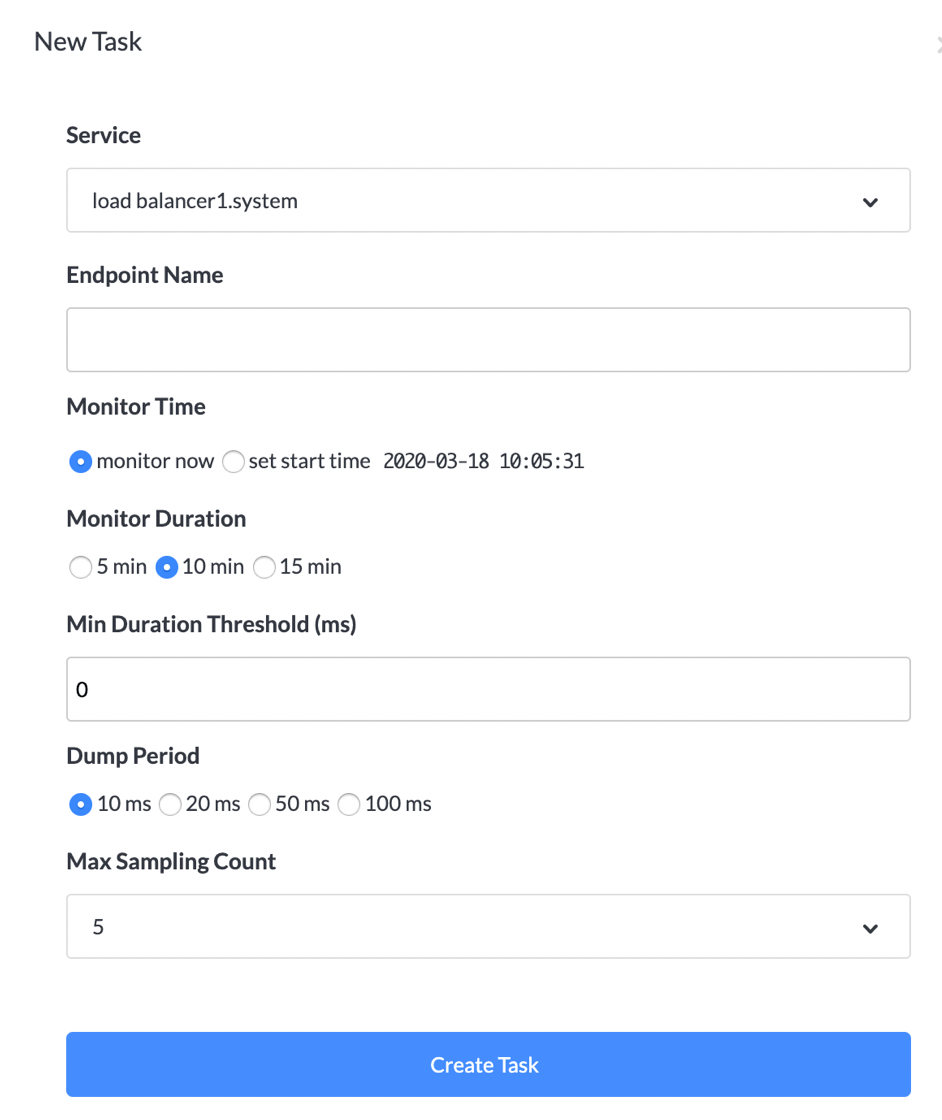
Task: Select 100 ms dump period
Action: tap(348, 804)
